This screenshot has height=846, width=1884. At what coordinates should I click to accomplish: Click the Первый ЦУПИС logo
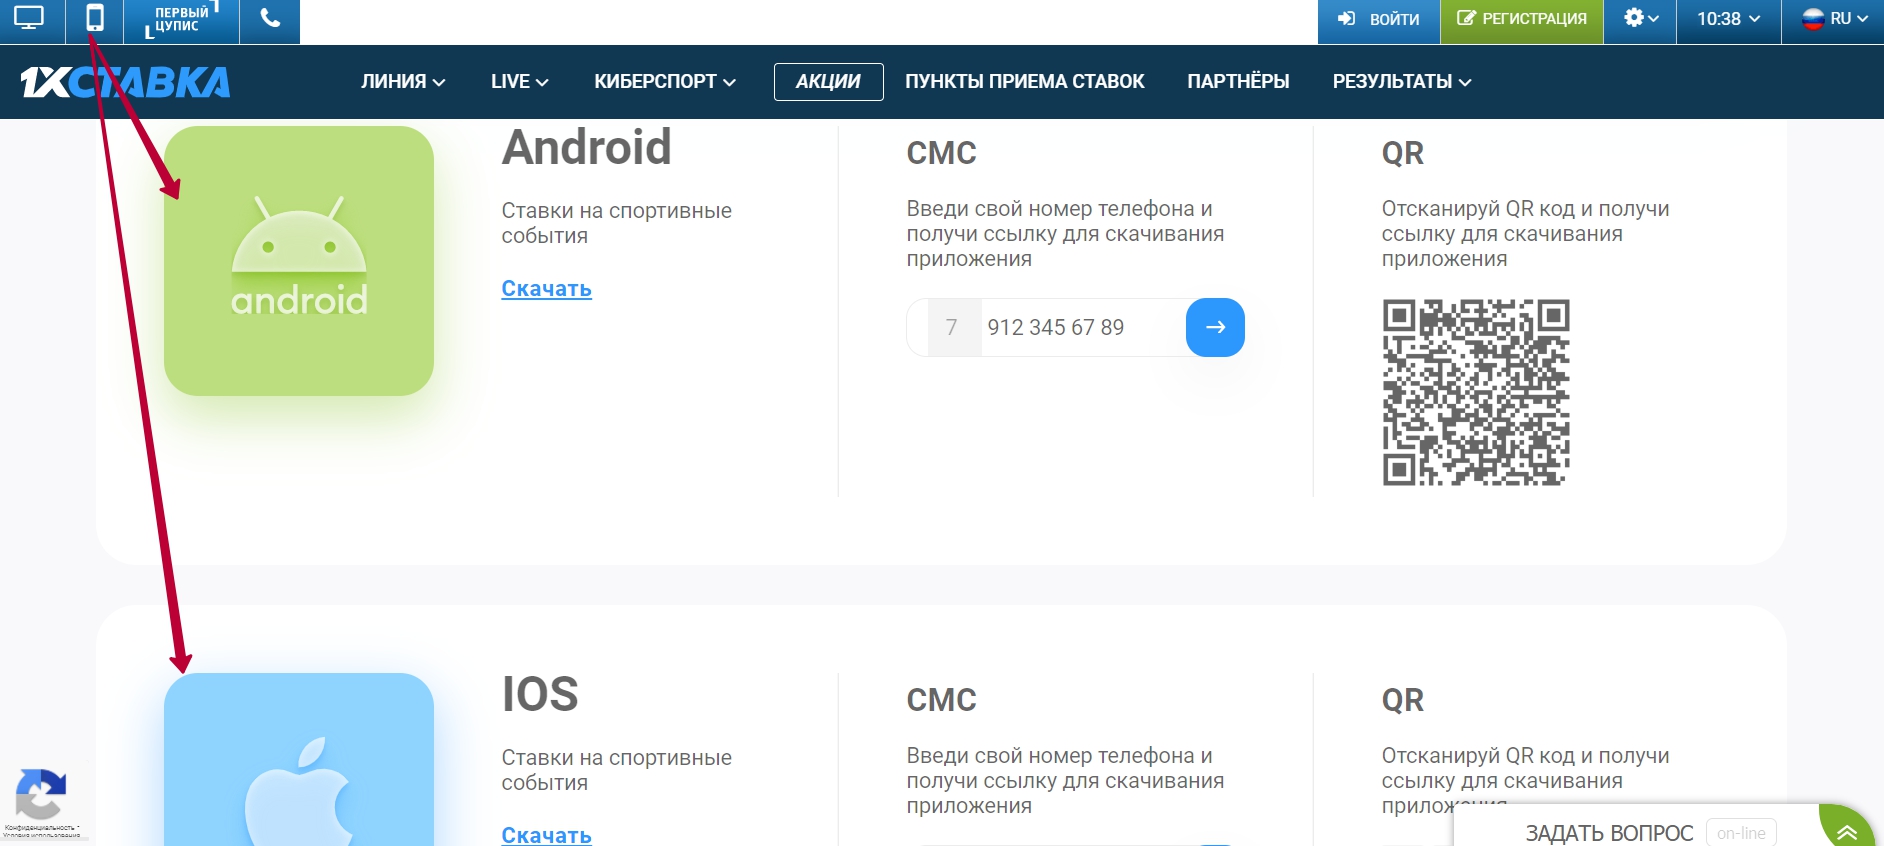point(181,20)
